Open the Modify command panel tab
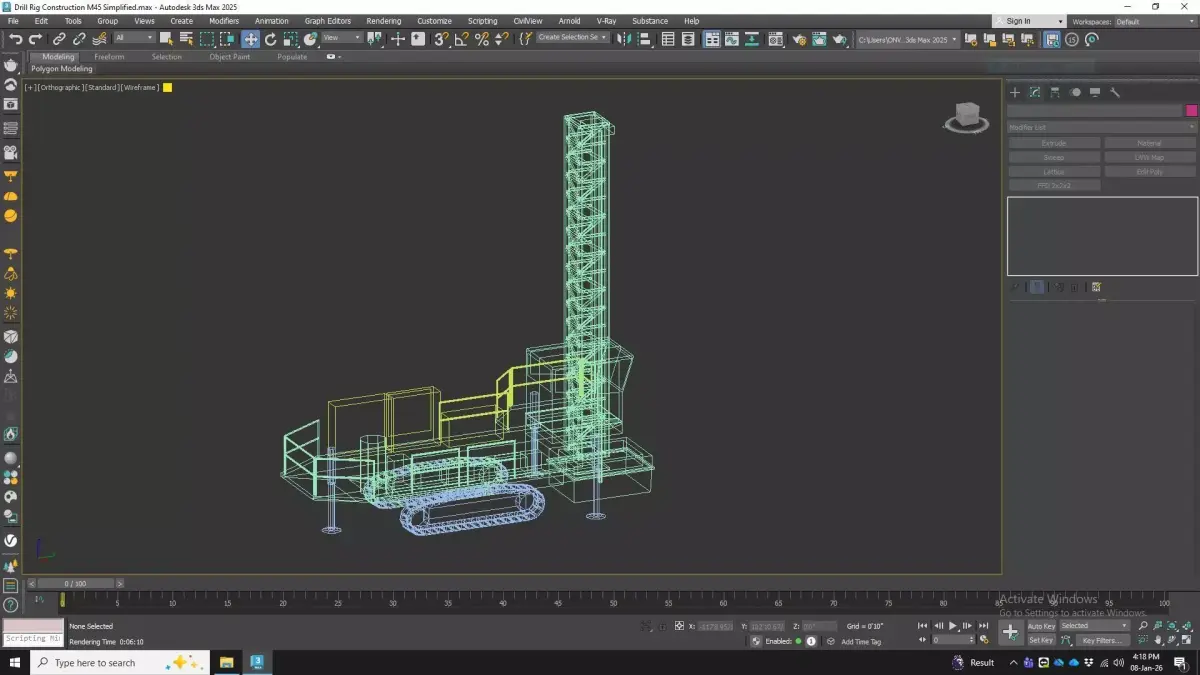The width and height of the screenshot is (1200, 675). [x=1035, y=92]
